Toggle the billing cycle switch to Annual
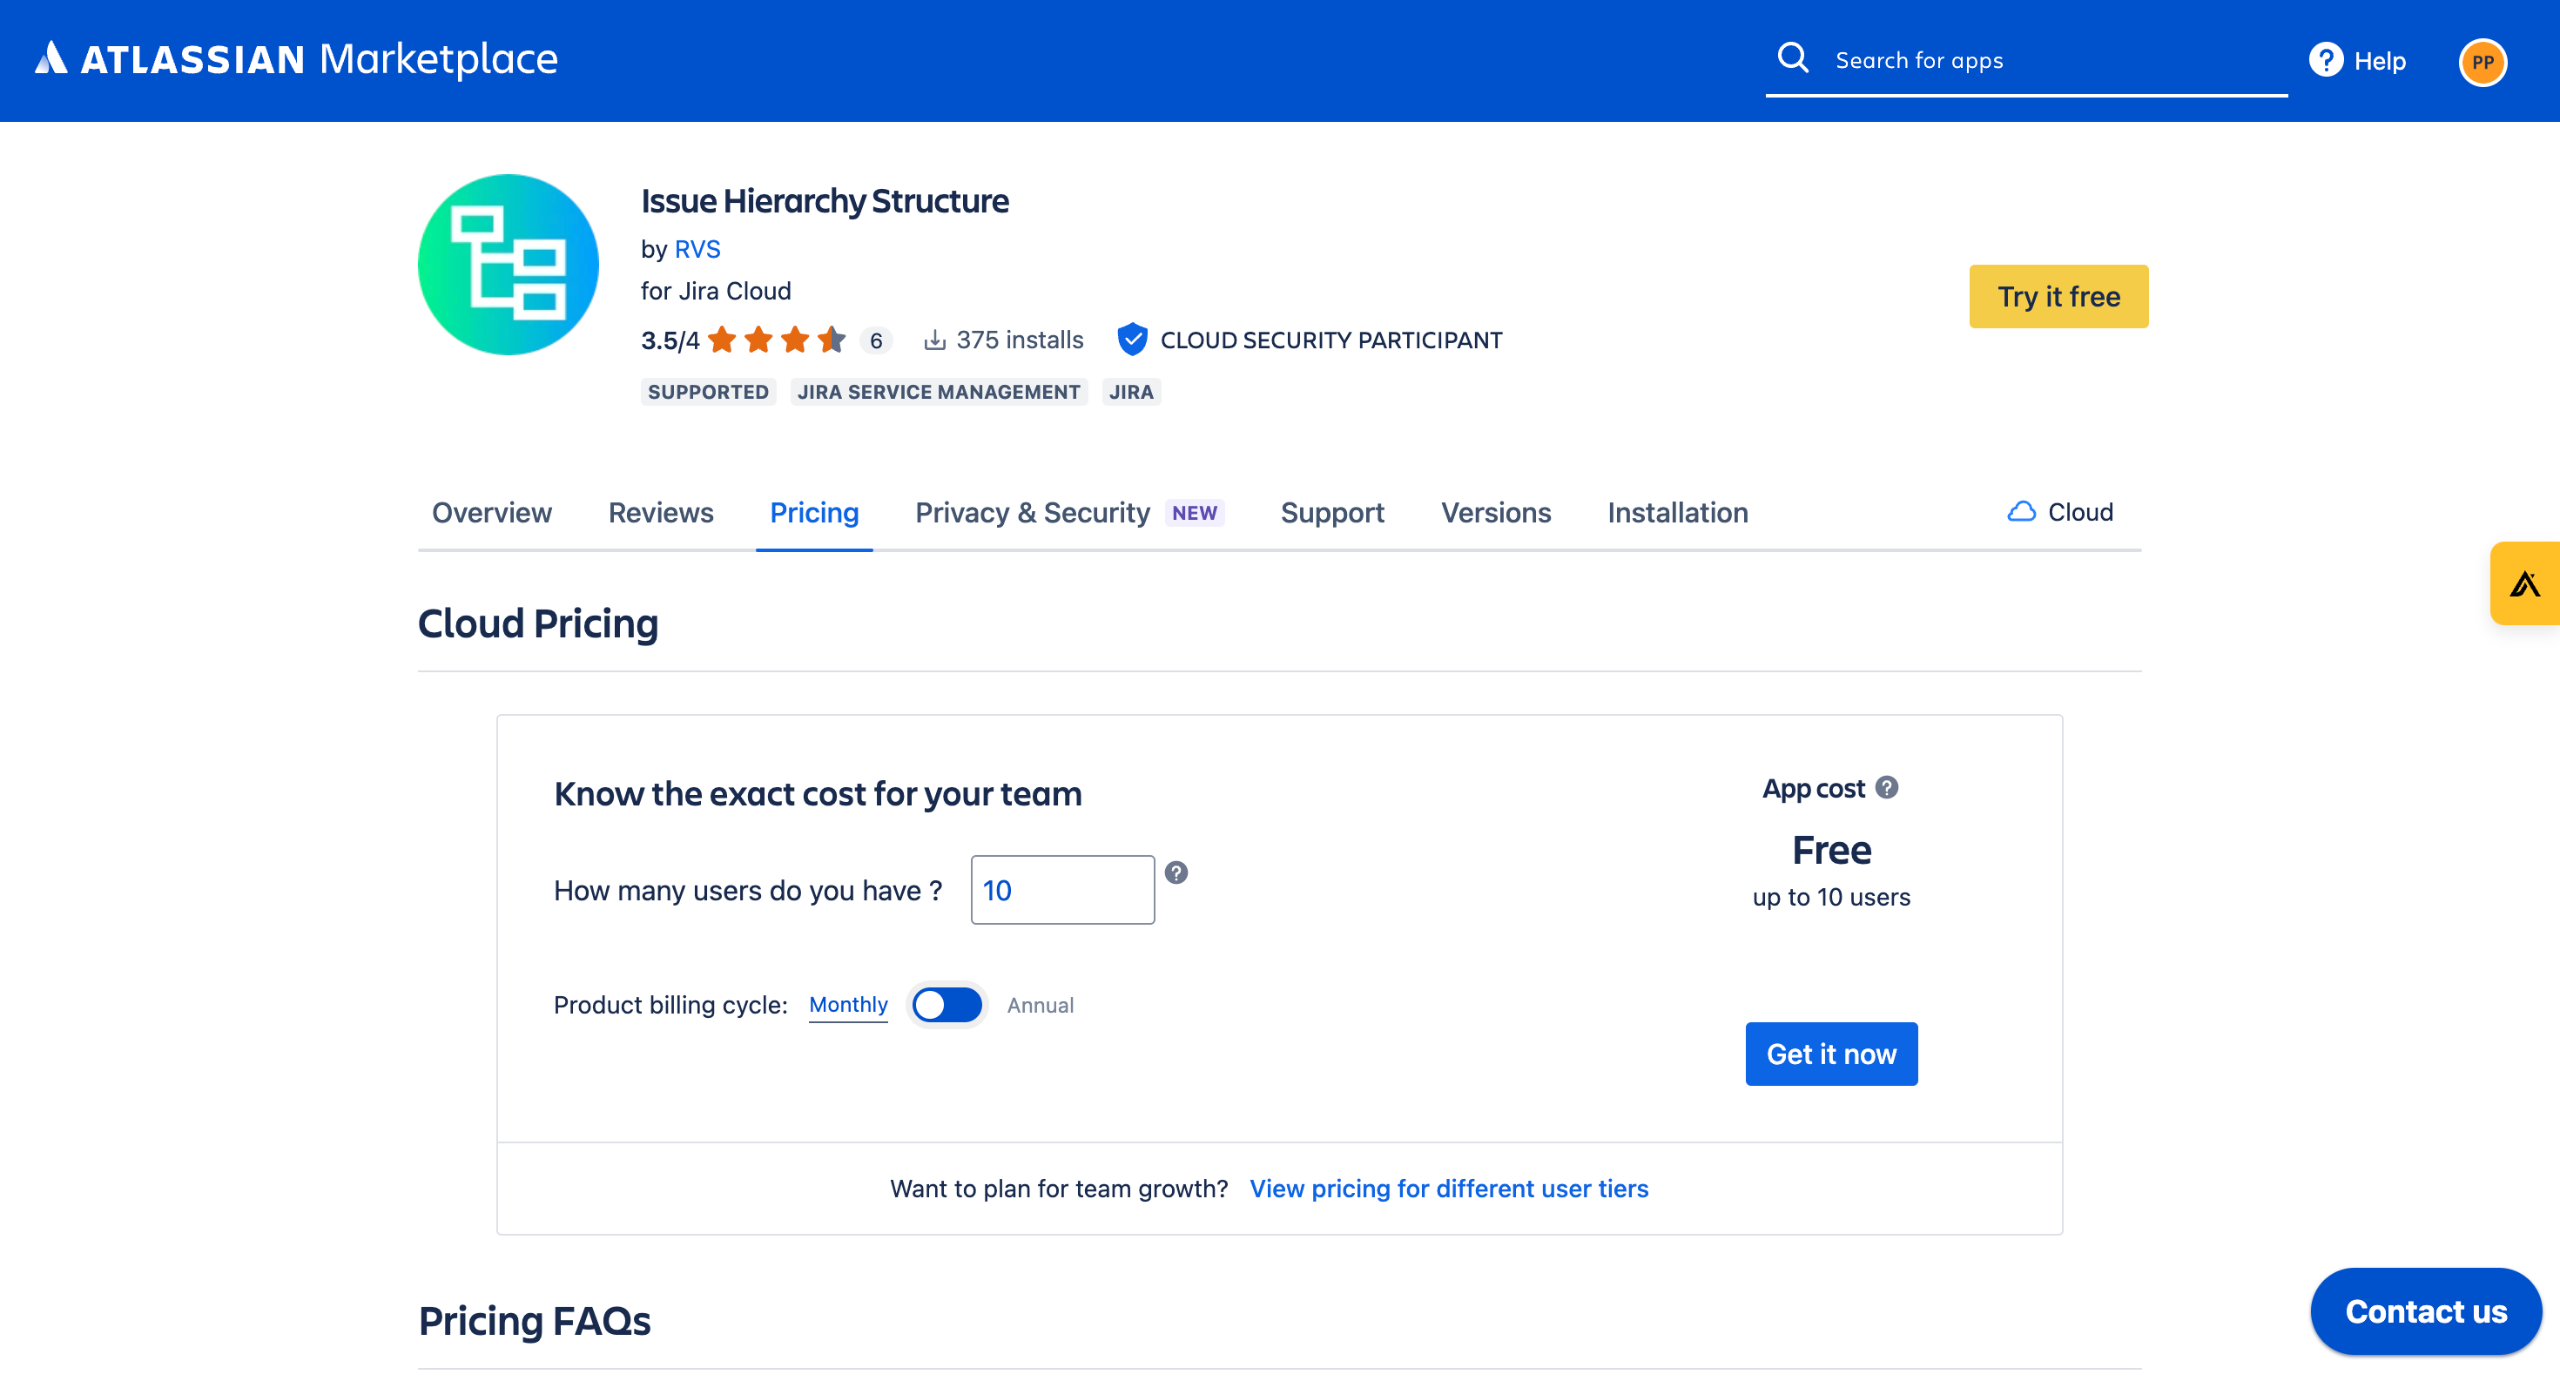Screen dimensions: 2560x1389 (x=947, y=1005)
